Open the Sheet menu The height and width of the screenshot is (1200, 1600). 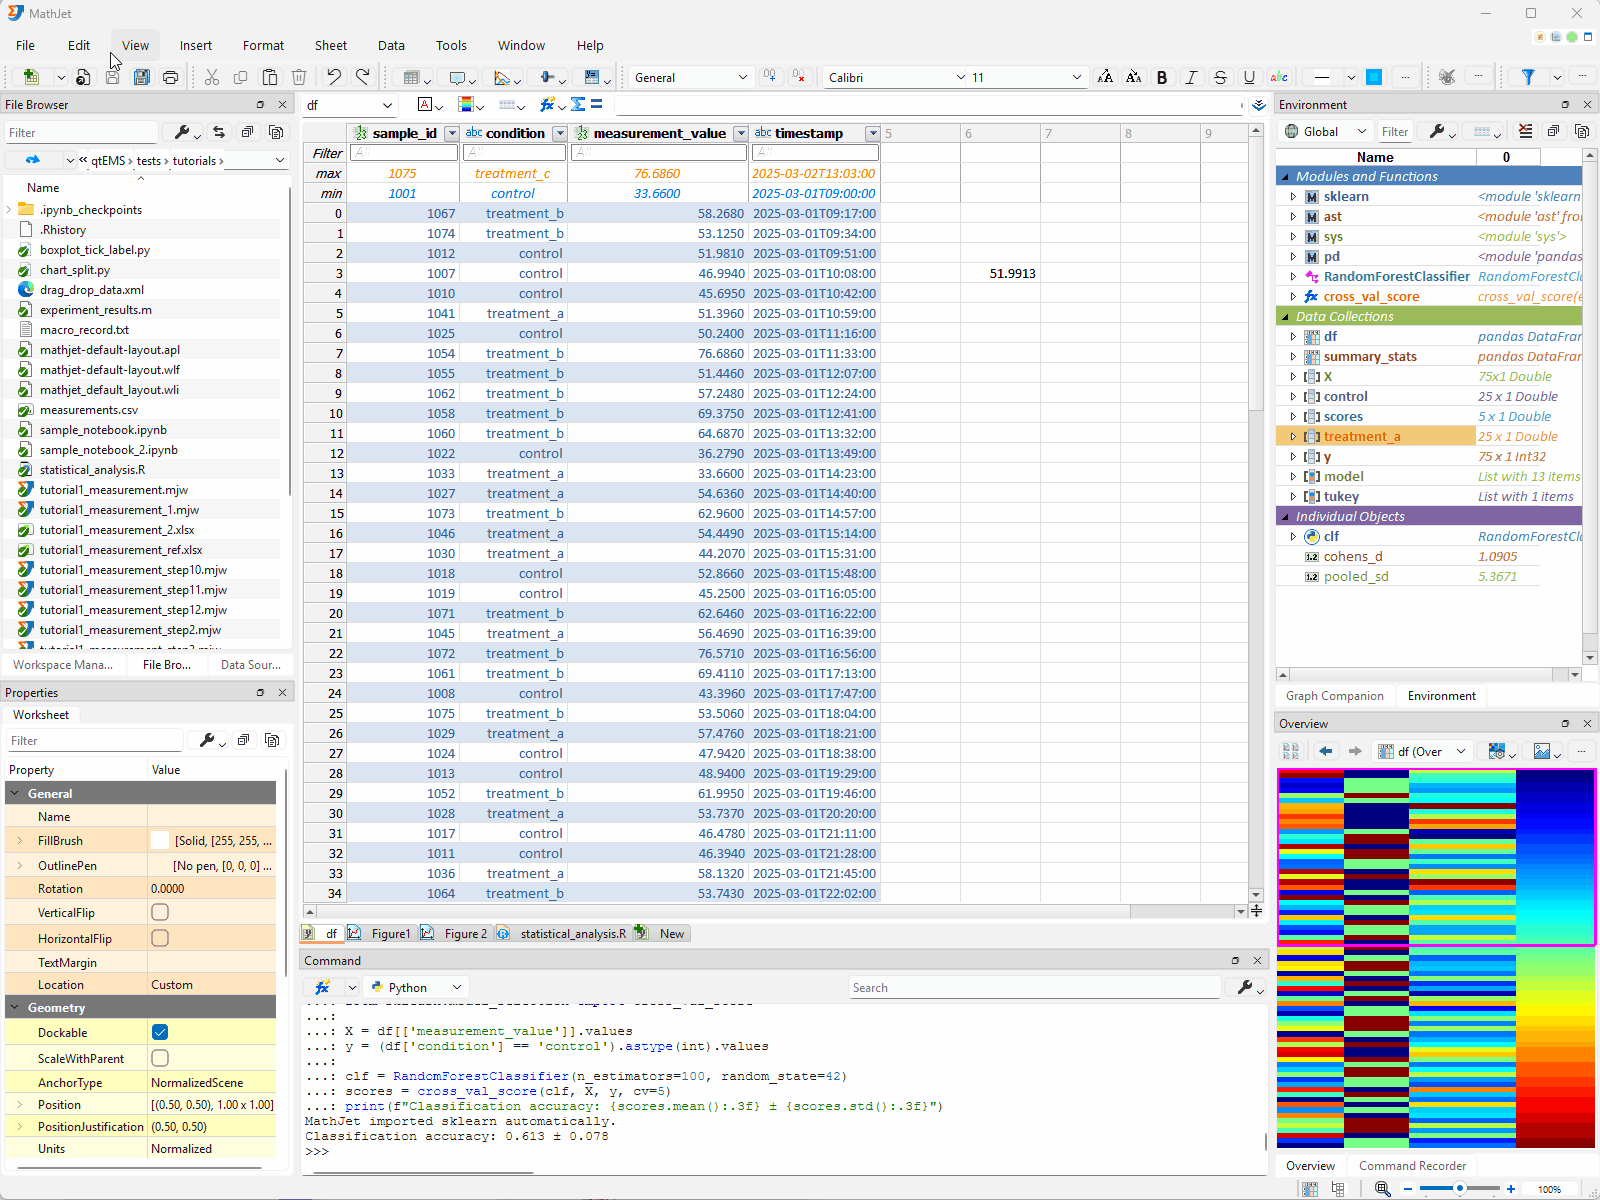point(331,45)
